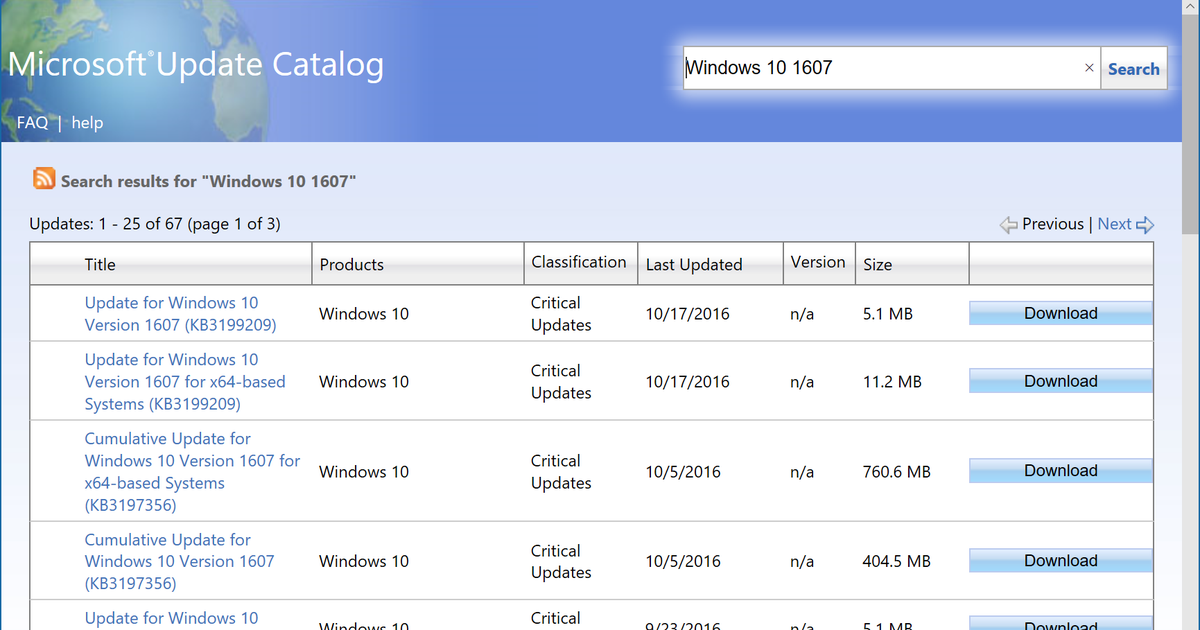This screenshot has width=1200, height=630.
Task: Click the RSS feed icon
Action: point(42,178)
